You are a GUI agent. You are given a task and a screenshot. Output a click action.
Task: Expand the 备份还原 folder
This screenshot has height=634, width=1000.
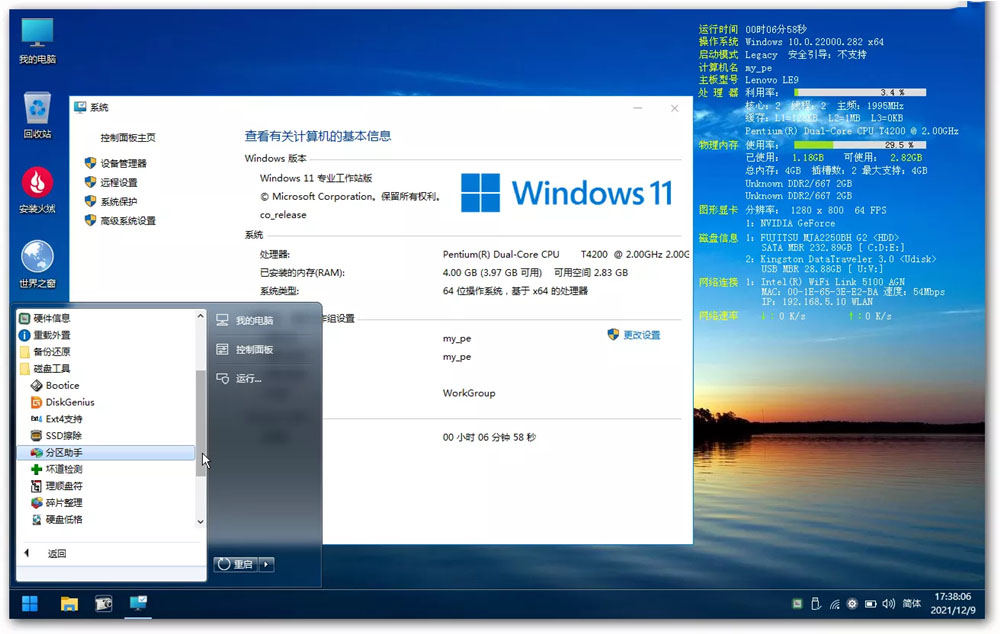click(45, 351)
